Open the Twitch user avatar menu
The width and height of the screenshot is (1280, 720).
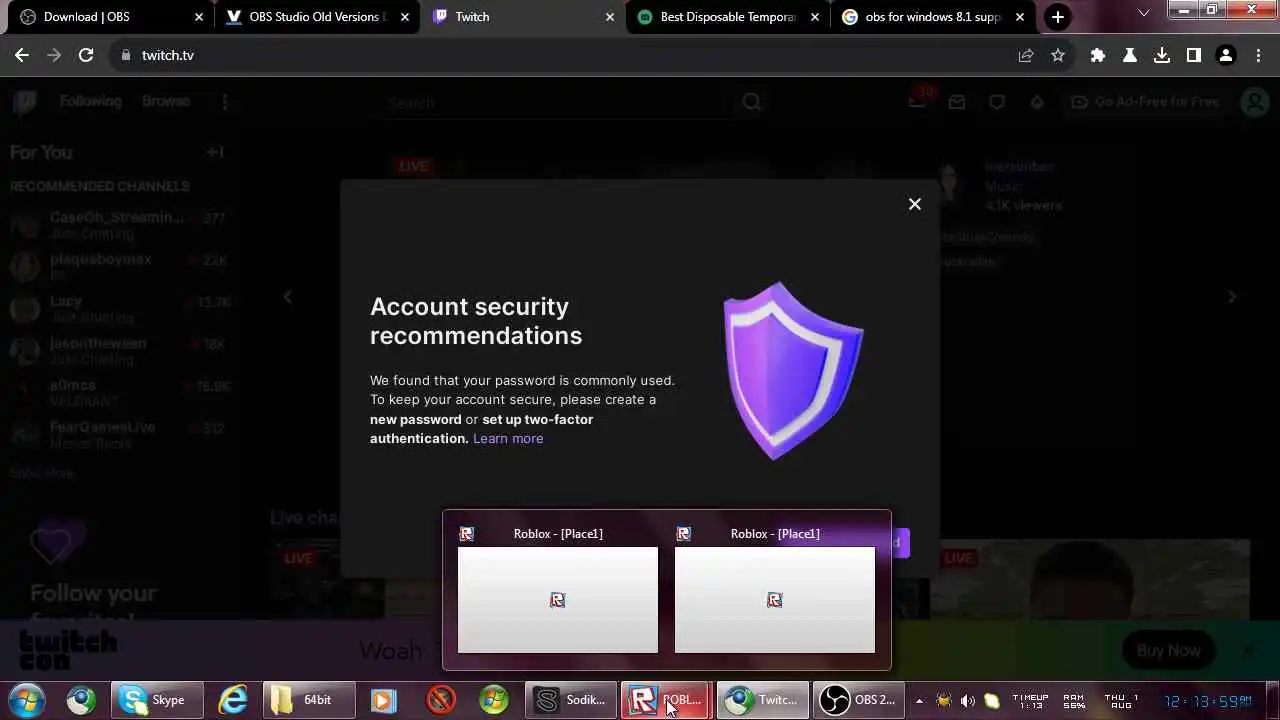(x=1254, y=102)
